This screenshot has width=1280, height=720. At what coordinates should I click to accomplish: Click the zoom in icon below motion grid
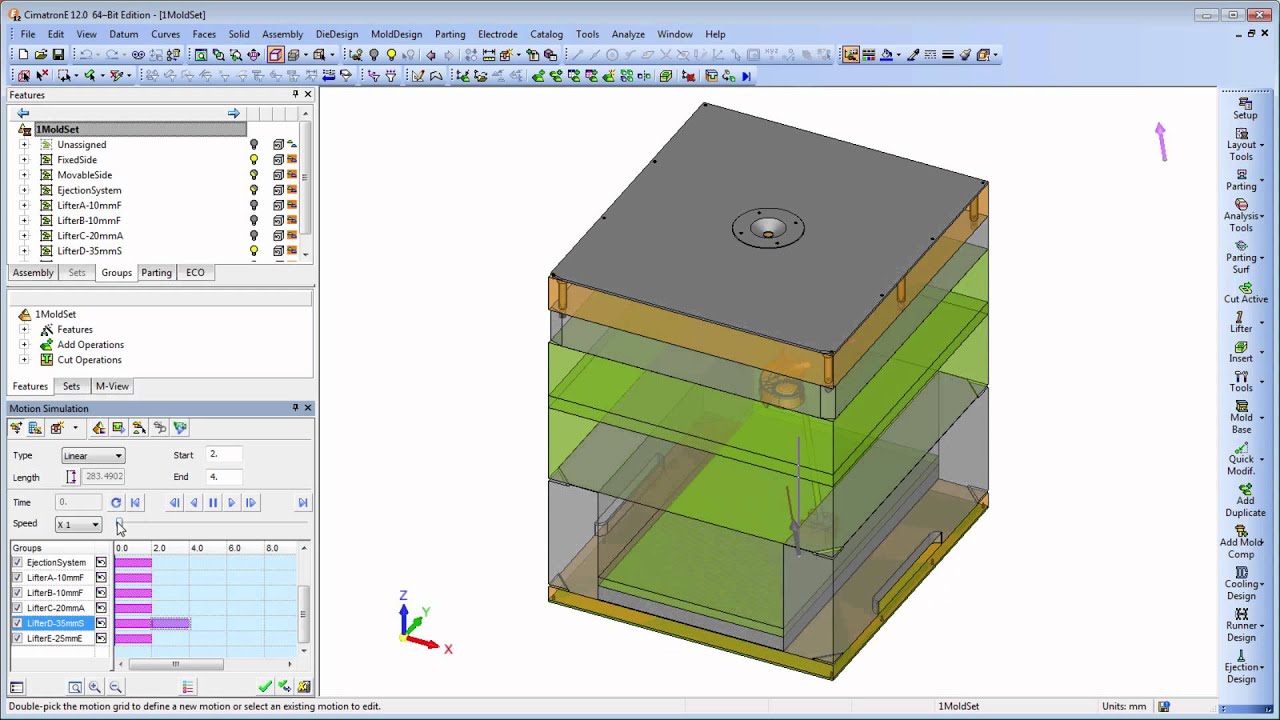95,687
